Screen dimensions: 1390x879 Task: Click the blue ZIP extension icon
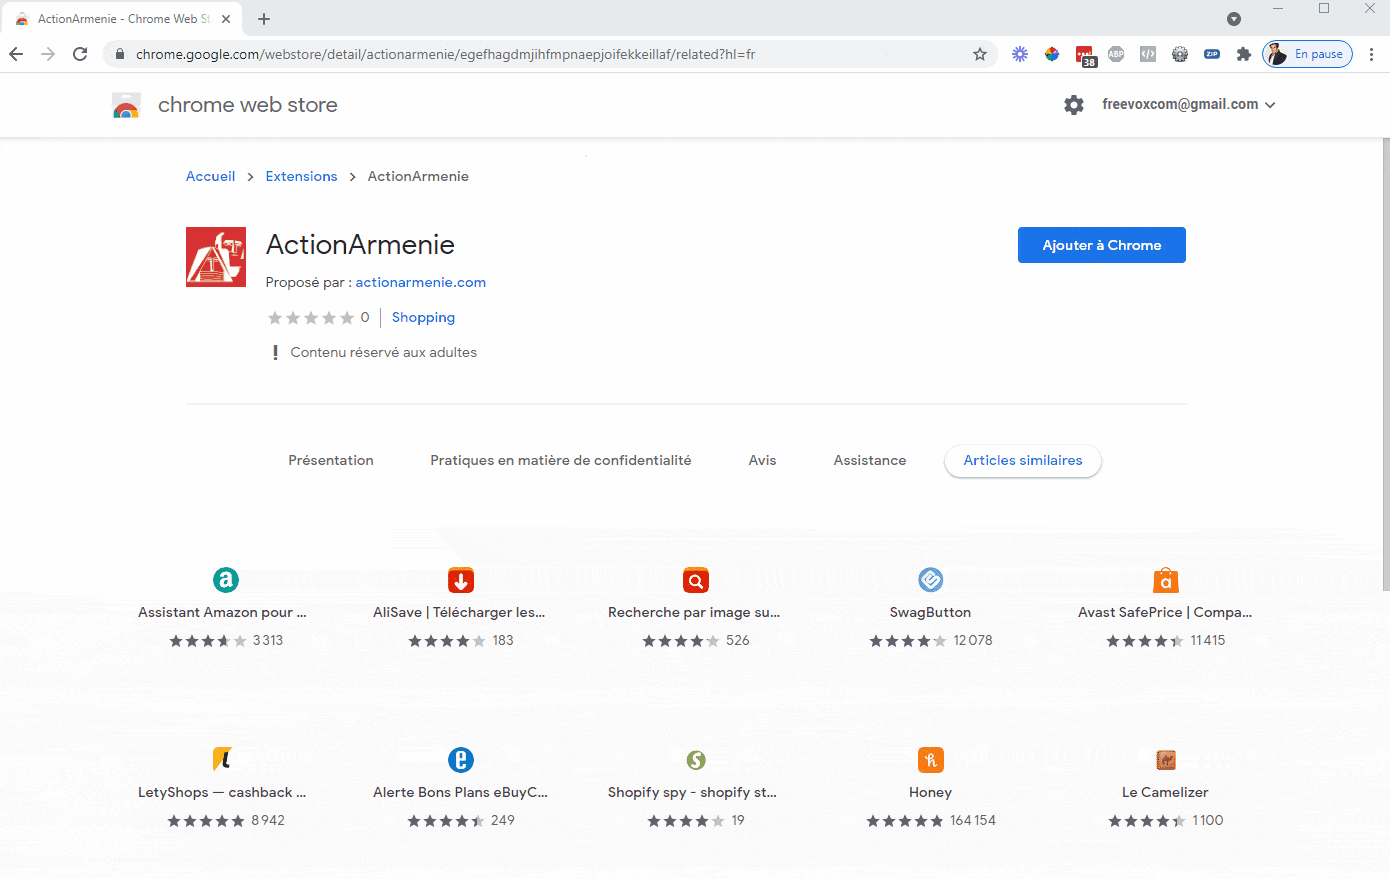(1212, 54)
